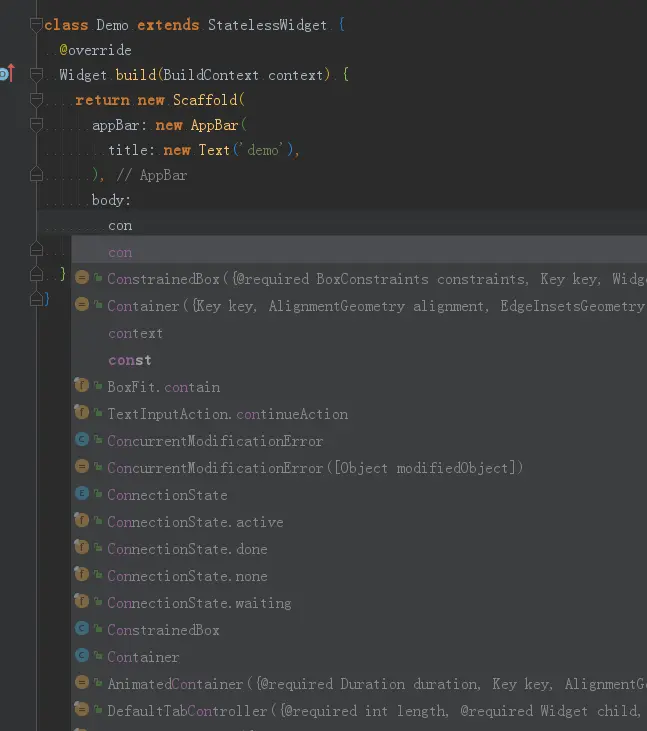
Task: Click field icon next to ConnectionState.active
Action: tap(82, 520)
